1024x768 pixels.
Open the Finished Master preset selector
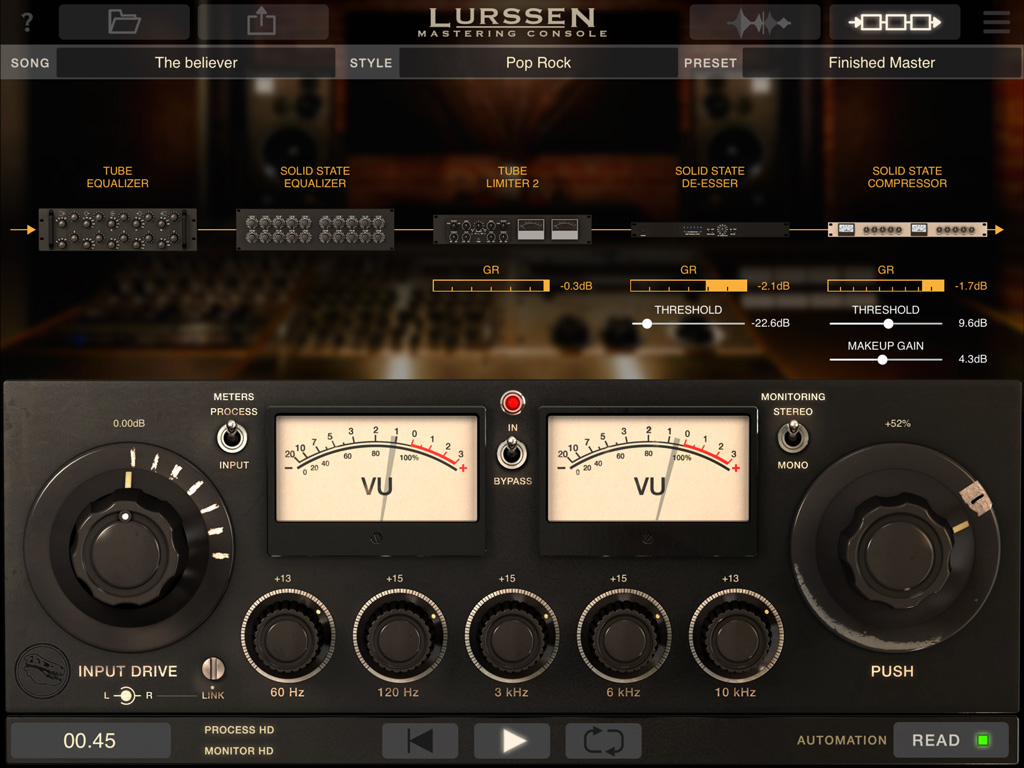tap(881, 62)
